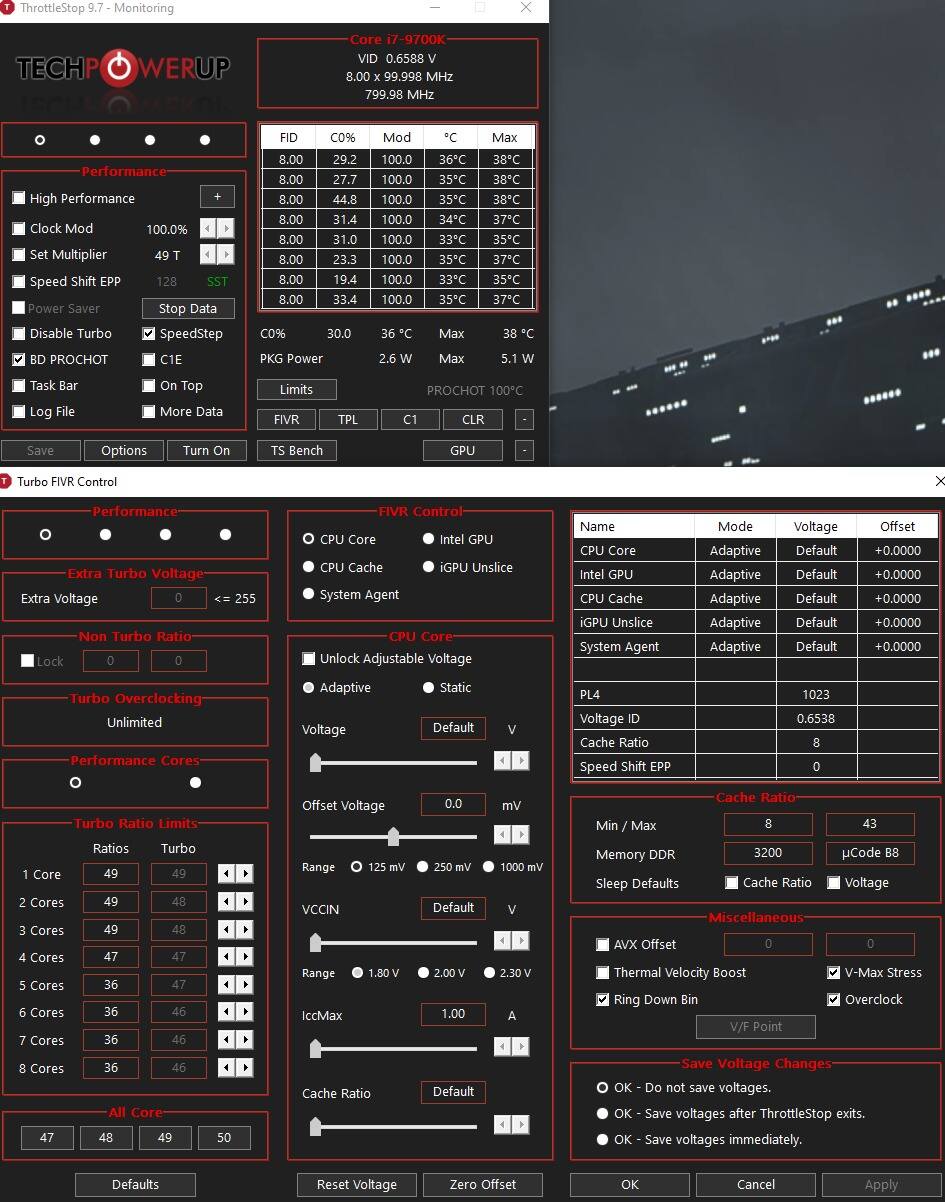Increase 6 Cores turbo ratio arrow

point(245,1012)
